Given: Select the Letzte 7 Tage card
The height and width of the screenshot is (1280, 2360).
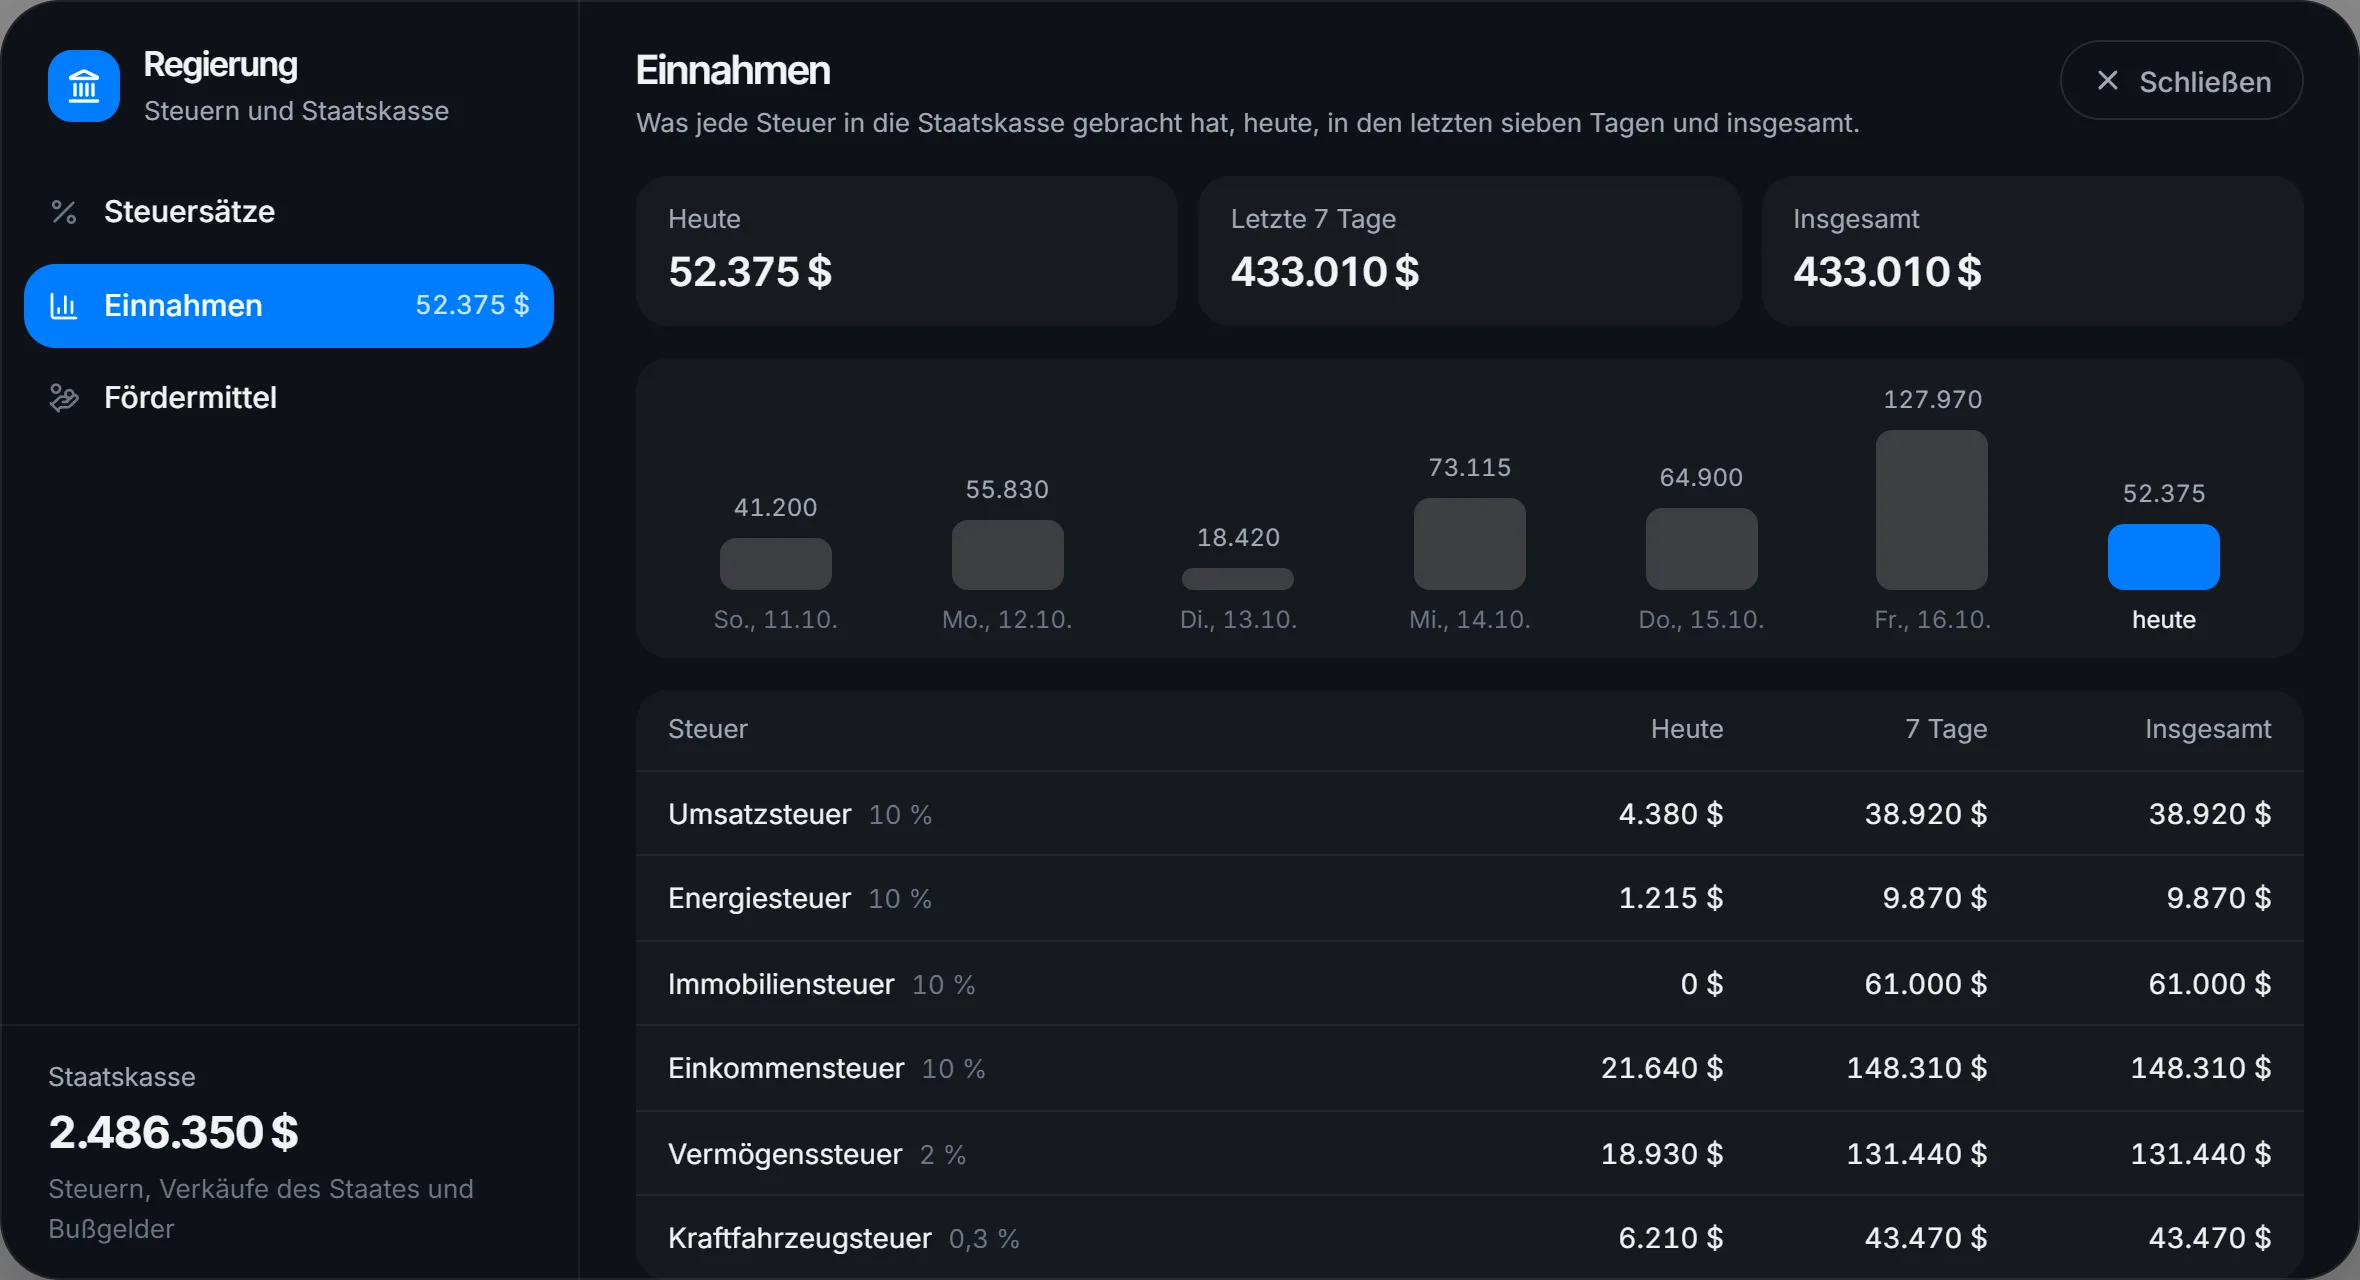Looking at the screenshot, I should tap(1470, 251).
